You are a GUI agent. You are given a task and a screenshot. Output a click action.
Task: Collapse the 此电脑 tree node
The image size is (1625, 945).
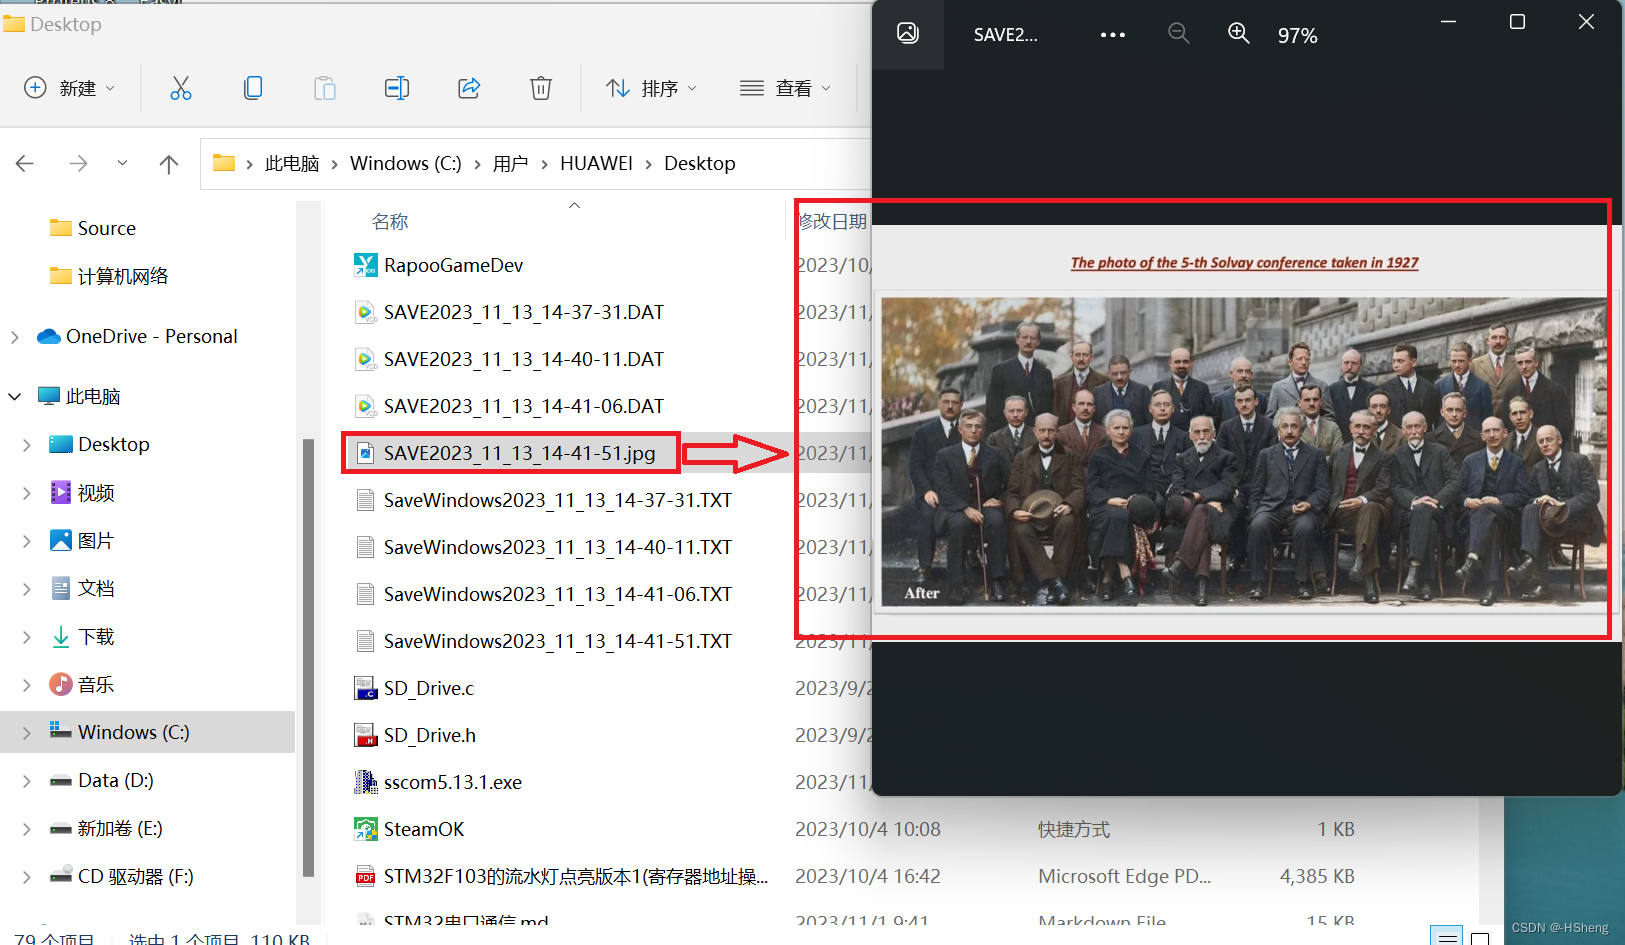click(14, 397)
